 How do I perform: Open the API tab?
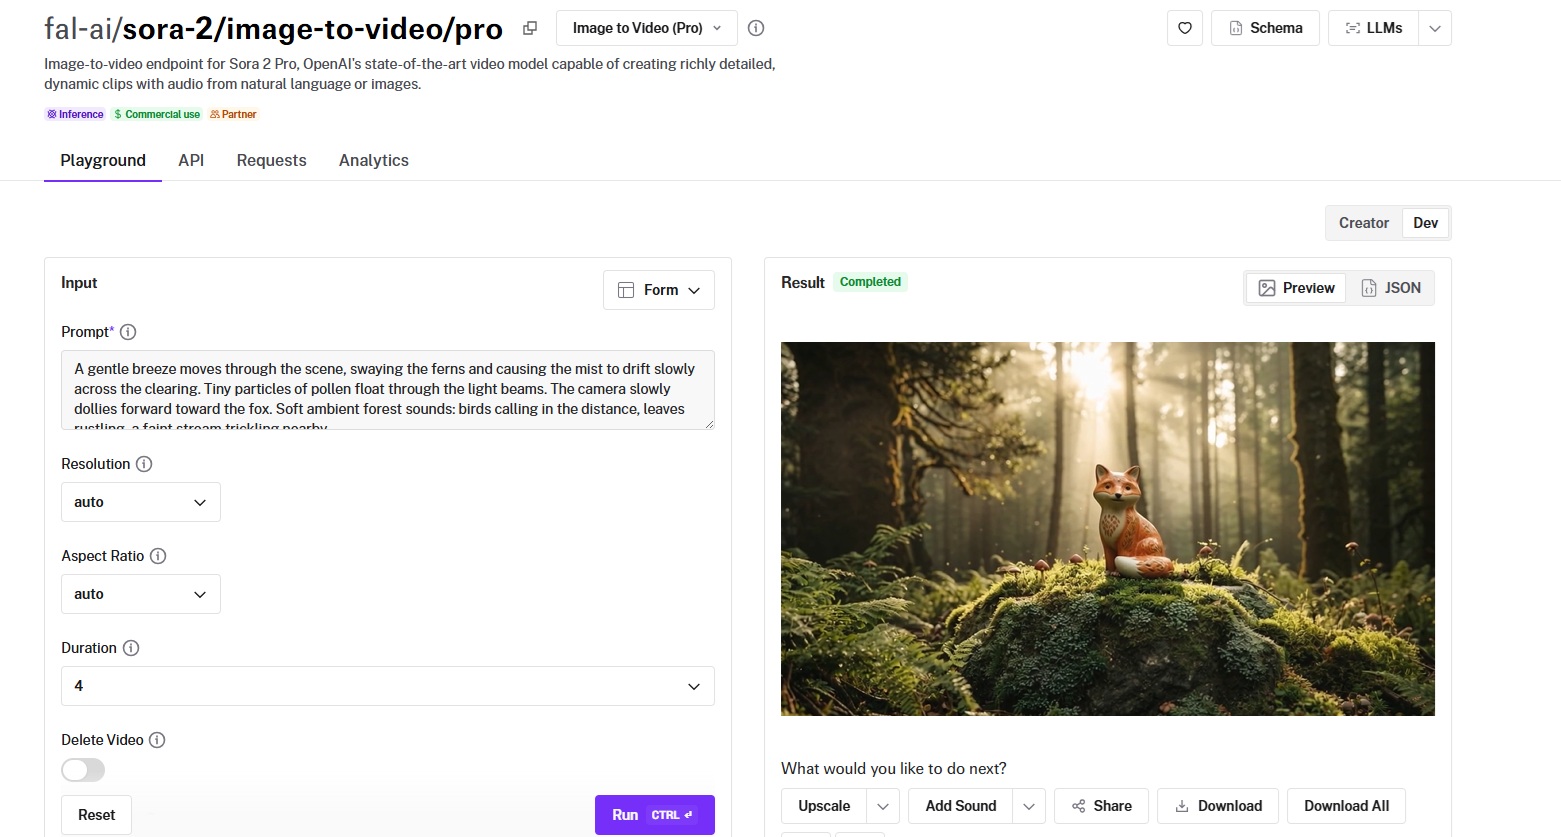(x=191, y=160)
